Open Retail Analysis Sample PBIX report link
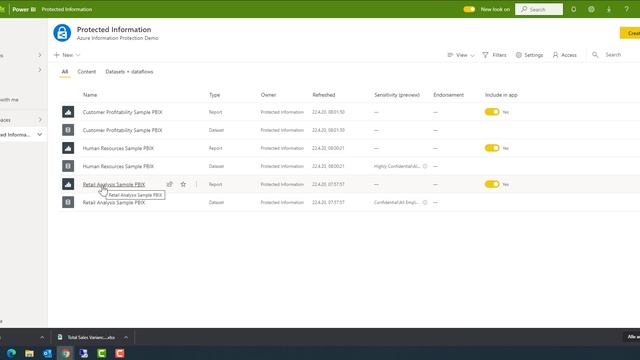 pos(114,184)
